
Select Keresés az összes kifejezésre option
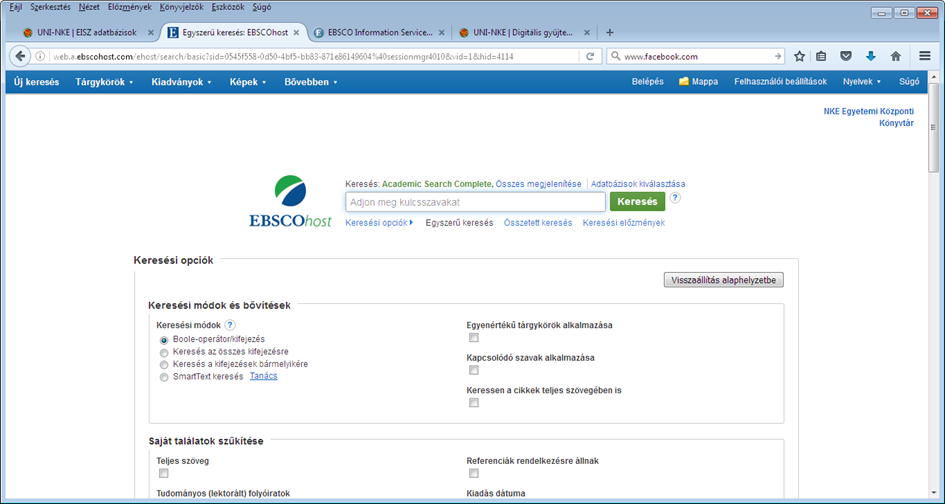pos(164,353)
